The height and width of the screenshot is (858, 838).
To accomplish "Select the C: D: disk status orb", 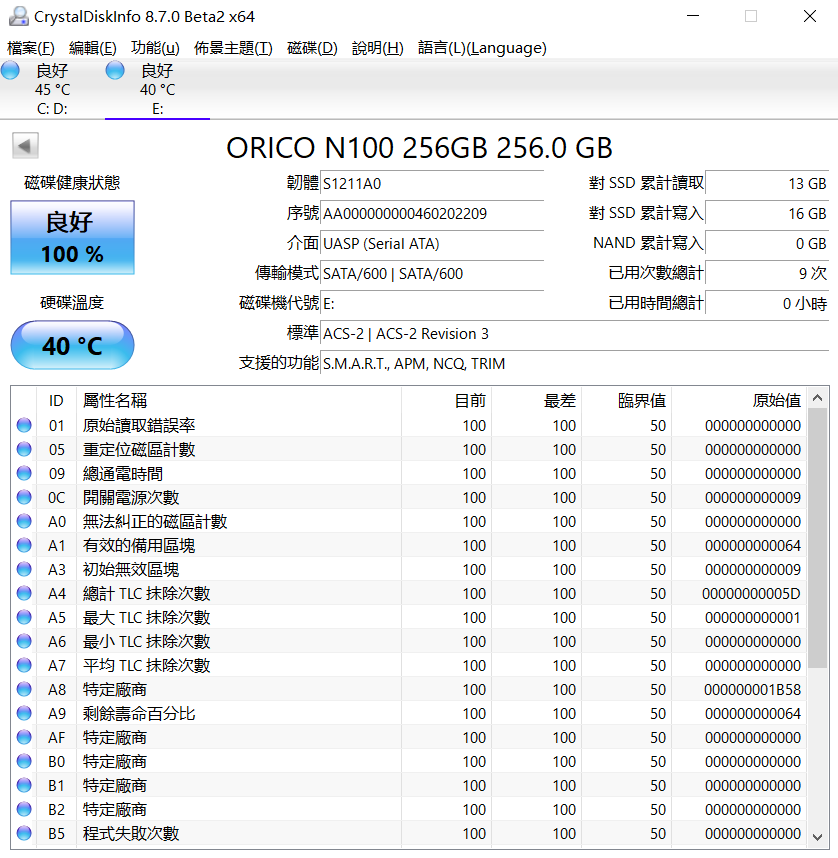I will click(x=10, y=71).
